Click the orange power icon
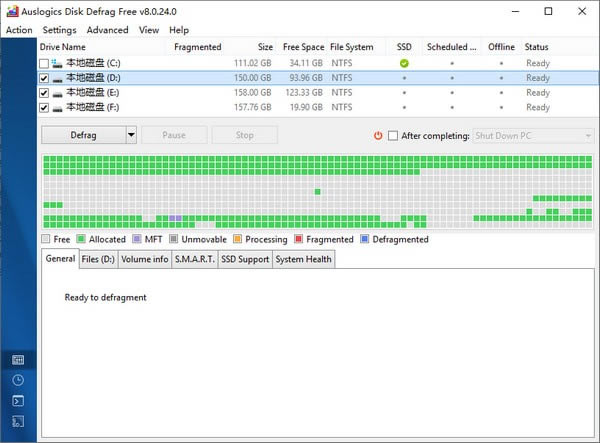The width and height of the screenshot is (600, 443). (x=378, y=135)
